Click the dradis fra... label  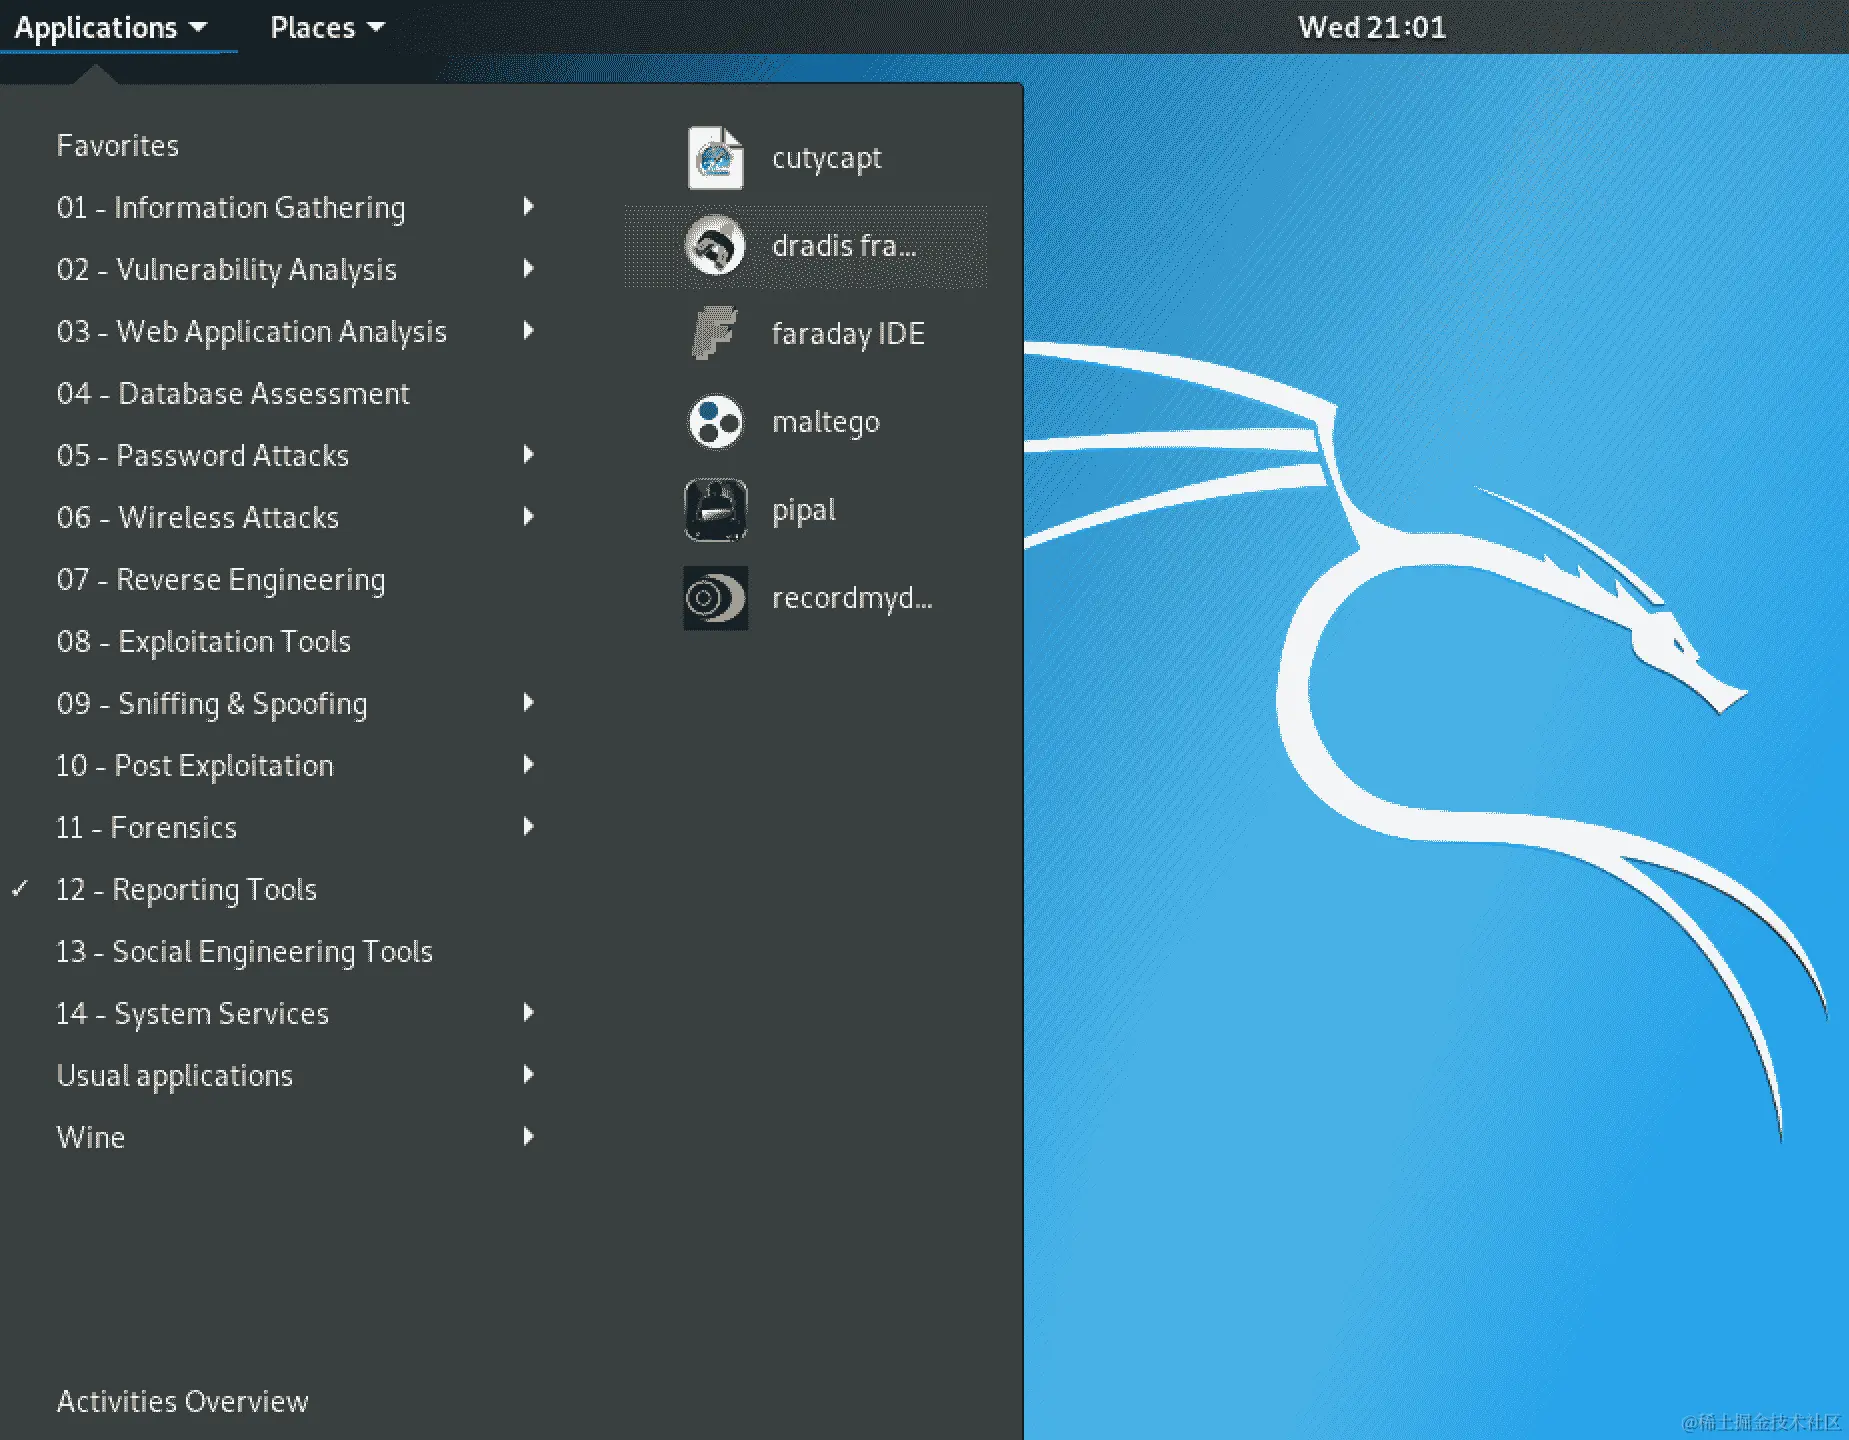pos(844,246)
